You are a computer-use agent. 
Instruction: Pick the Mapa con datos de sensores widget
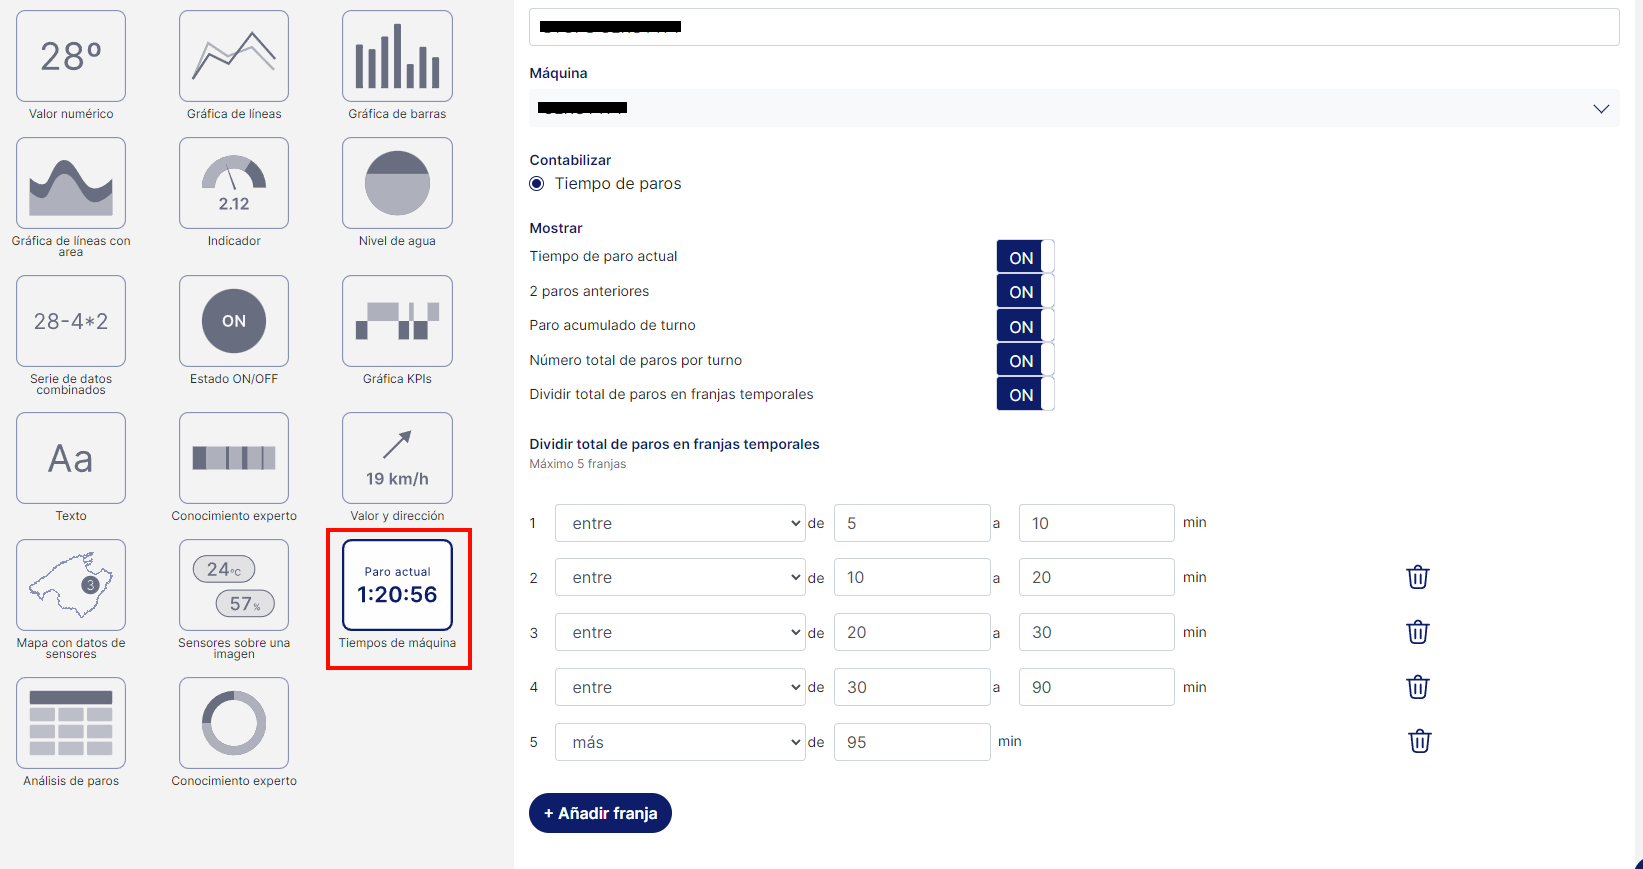click(x=71, y=586)
